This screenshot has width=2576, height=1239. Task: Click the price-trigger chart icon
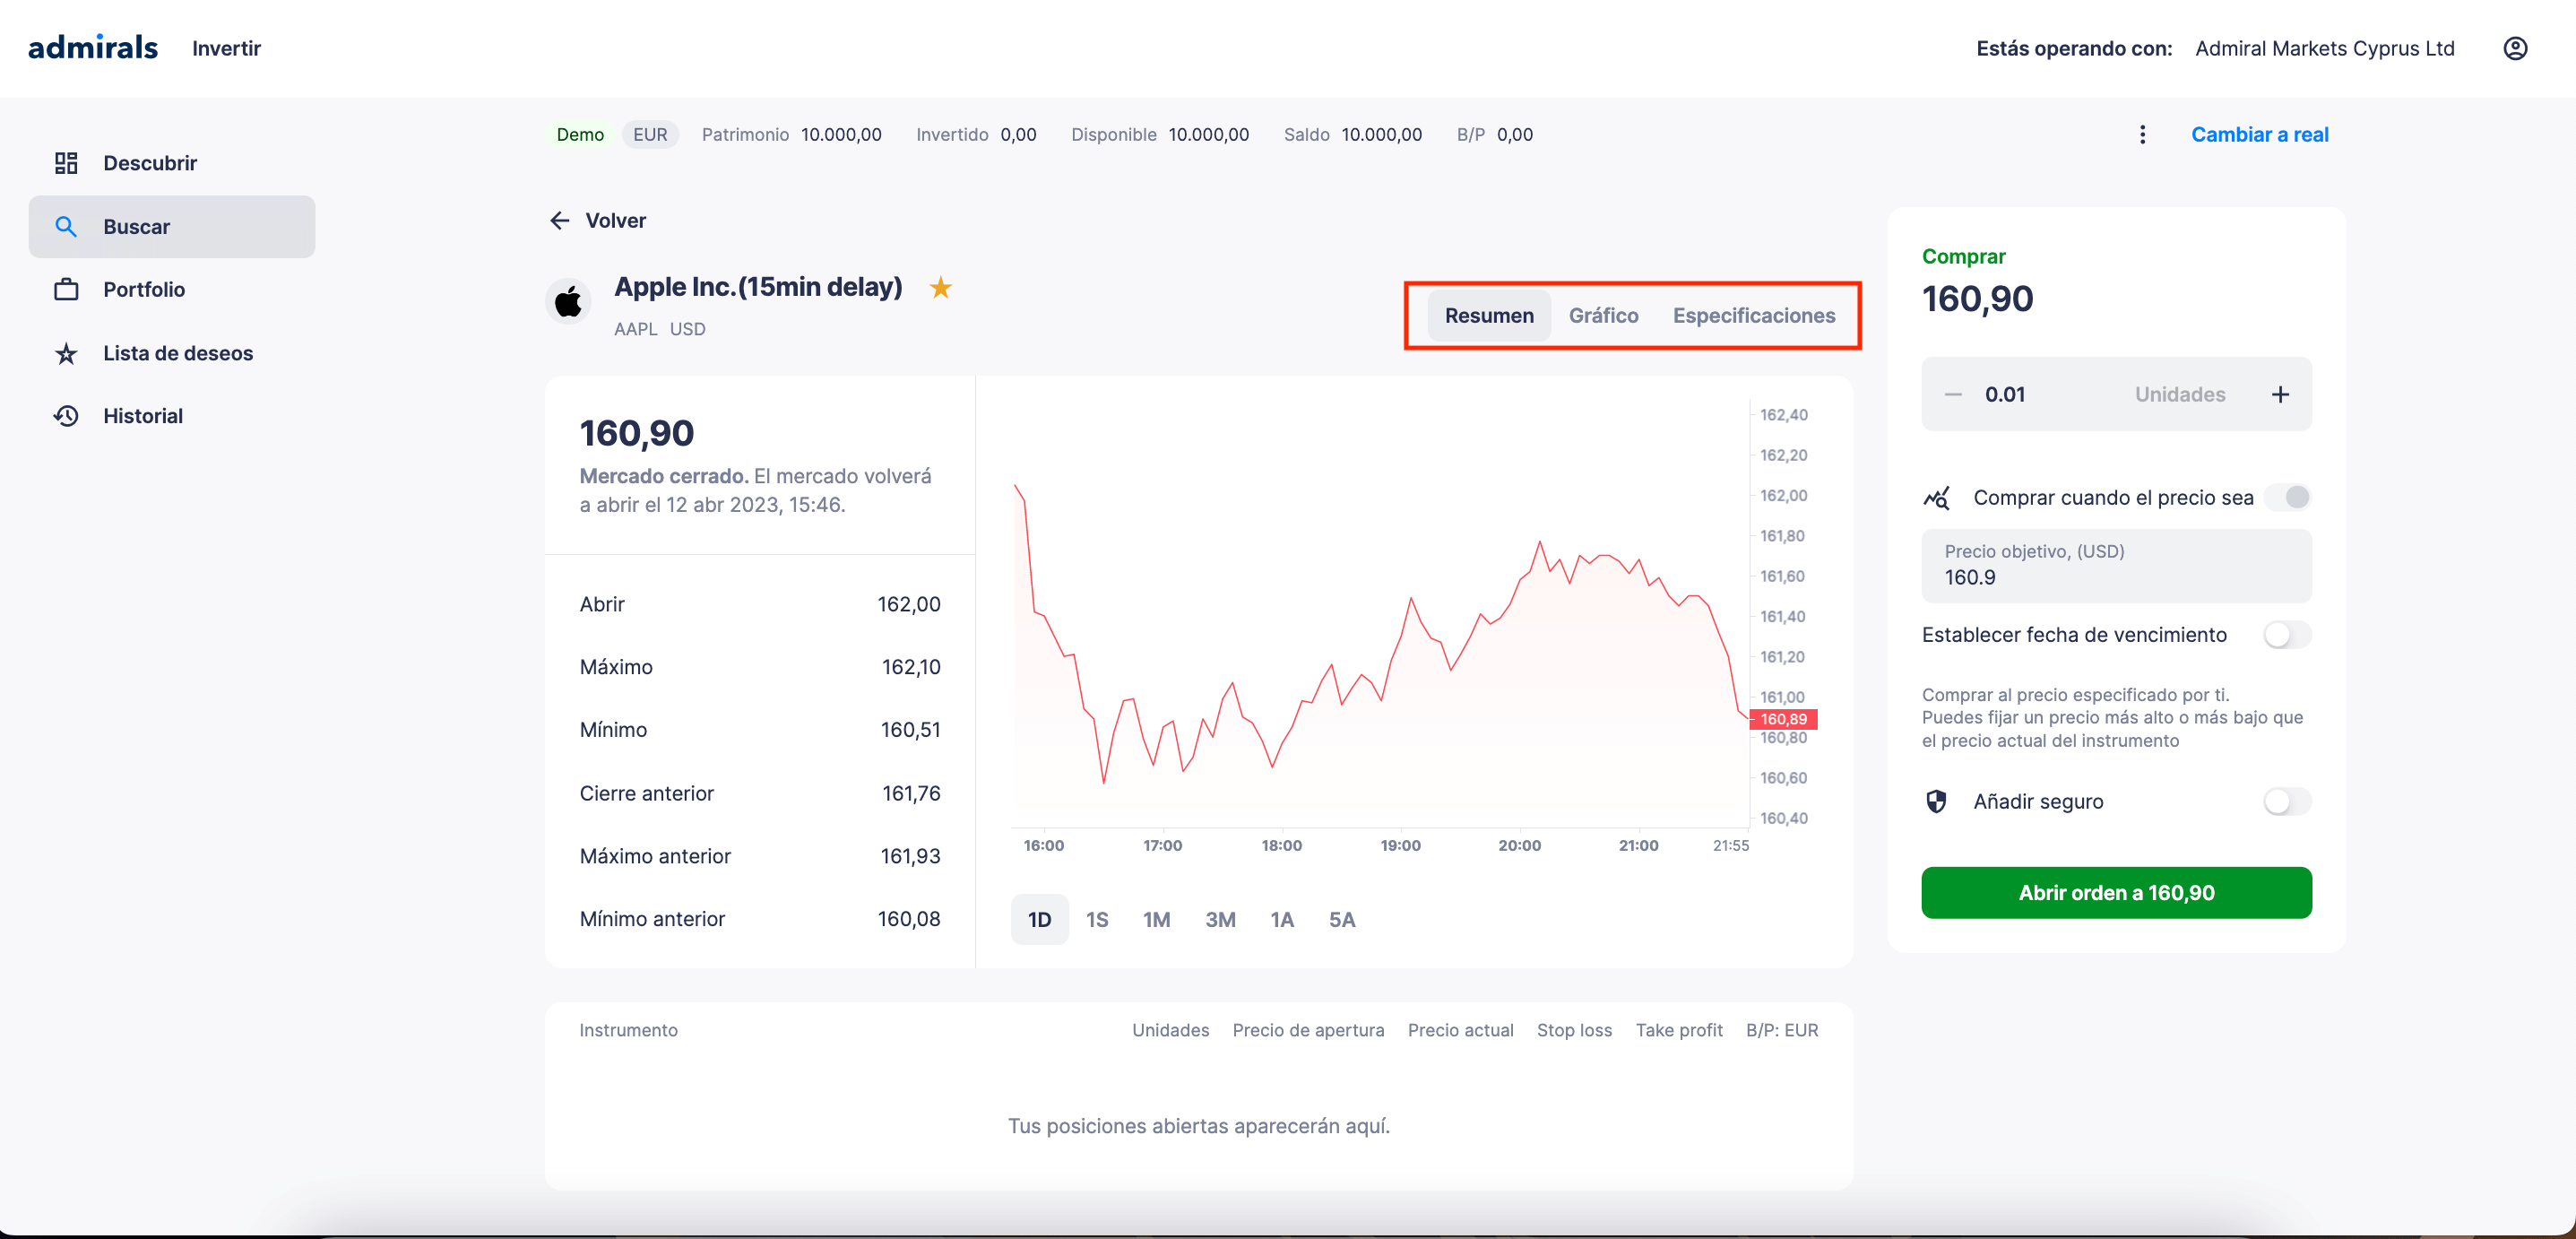tap(1937, 497)
